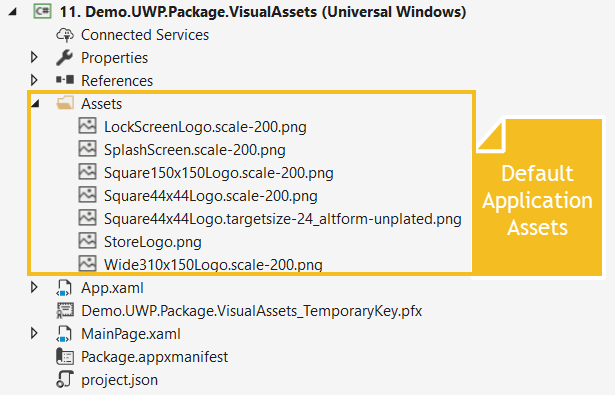Click the C# project icon
Viewport: 615px width, 395px height.
point(42,11)
